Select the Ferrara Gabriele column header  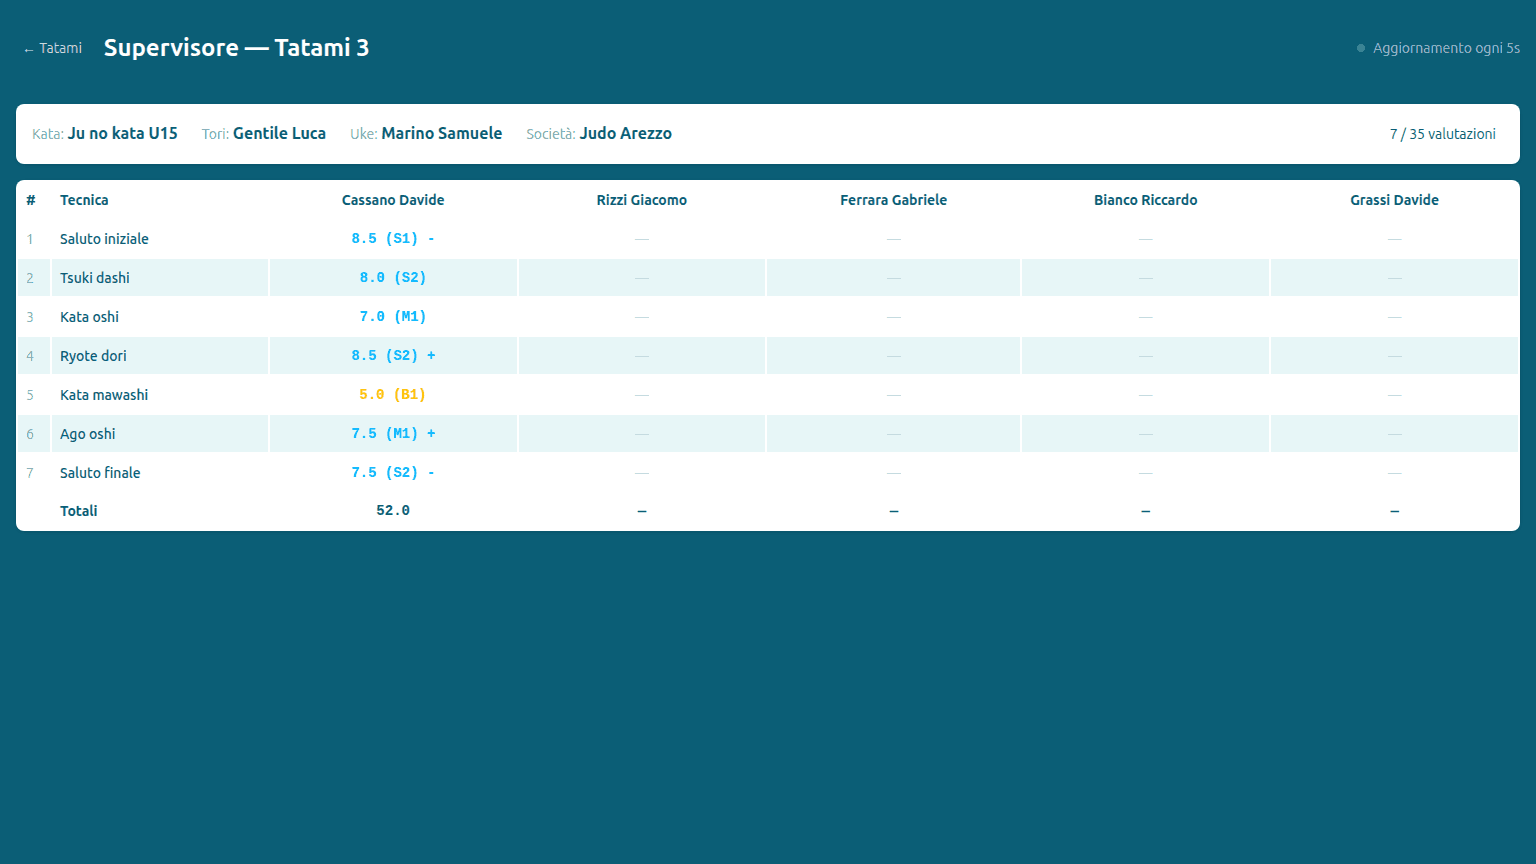tap(893, 200)
